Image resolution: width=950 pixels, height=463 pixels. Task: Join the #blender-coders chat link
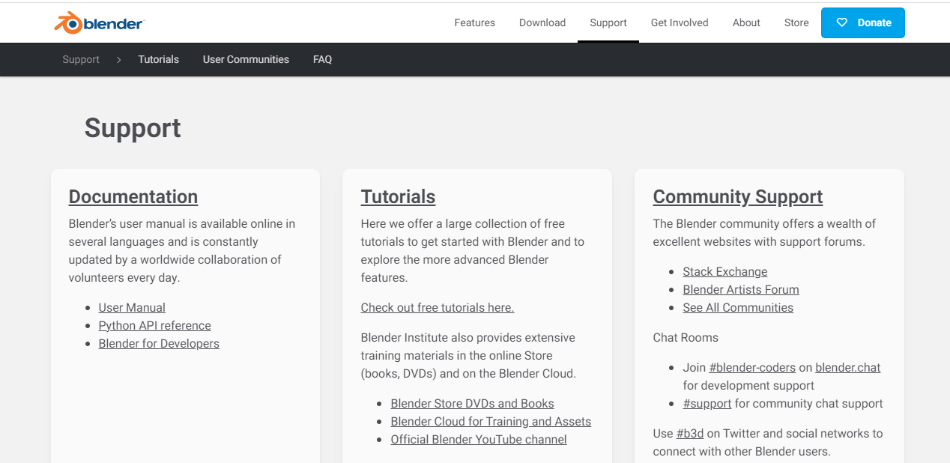pyautogui.click(x=752, y=367)
